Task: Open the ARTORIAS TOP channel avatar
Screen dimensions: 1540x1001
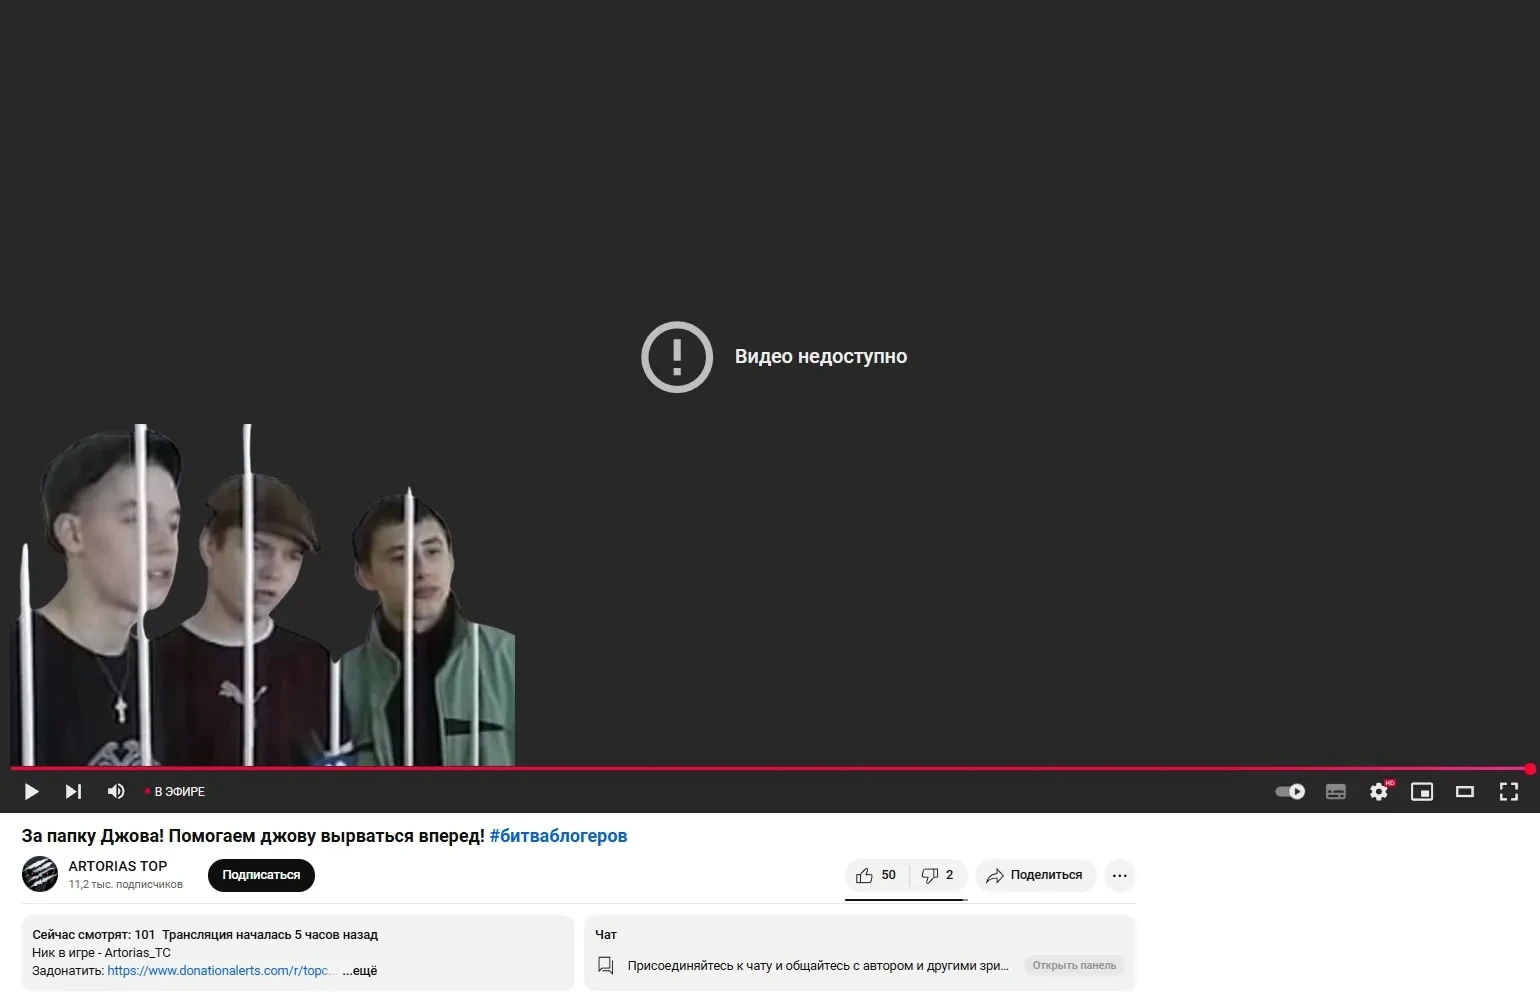Action: coord(40,875)
